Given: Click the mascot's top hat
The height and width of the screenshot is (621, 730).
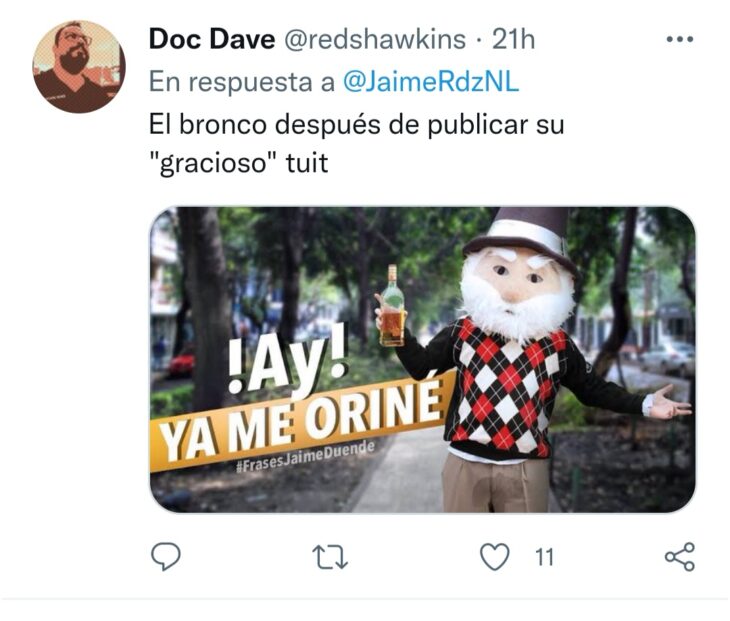Looking at the screenshot, I should pos(523,238).
